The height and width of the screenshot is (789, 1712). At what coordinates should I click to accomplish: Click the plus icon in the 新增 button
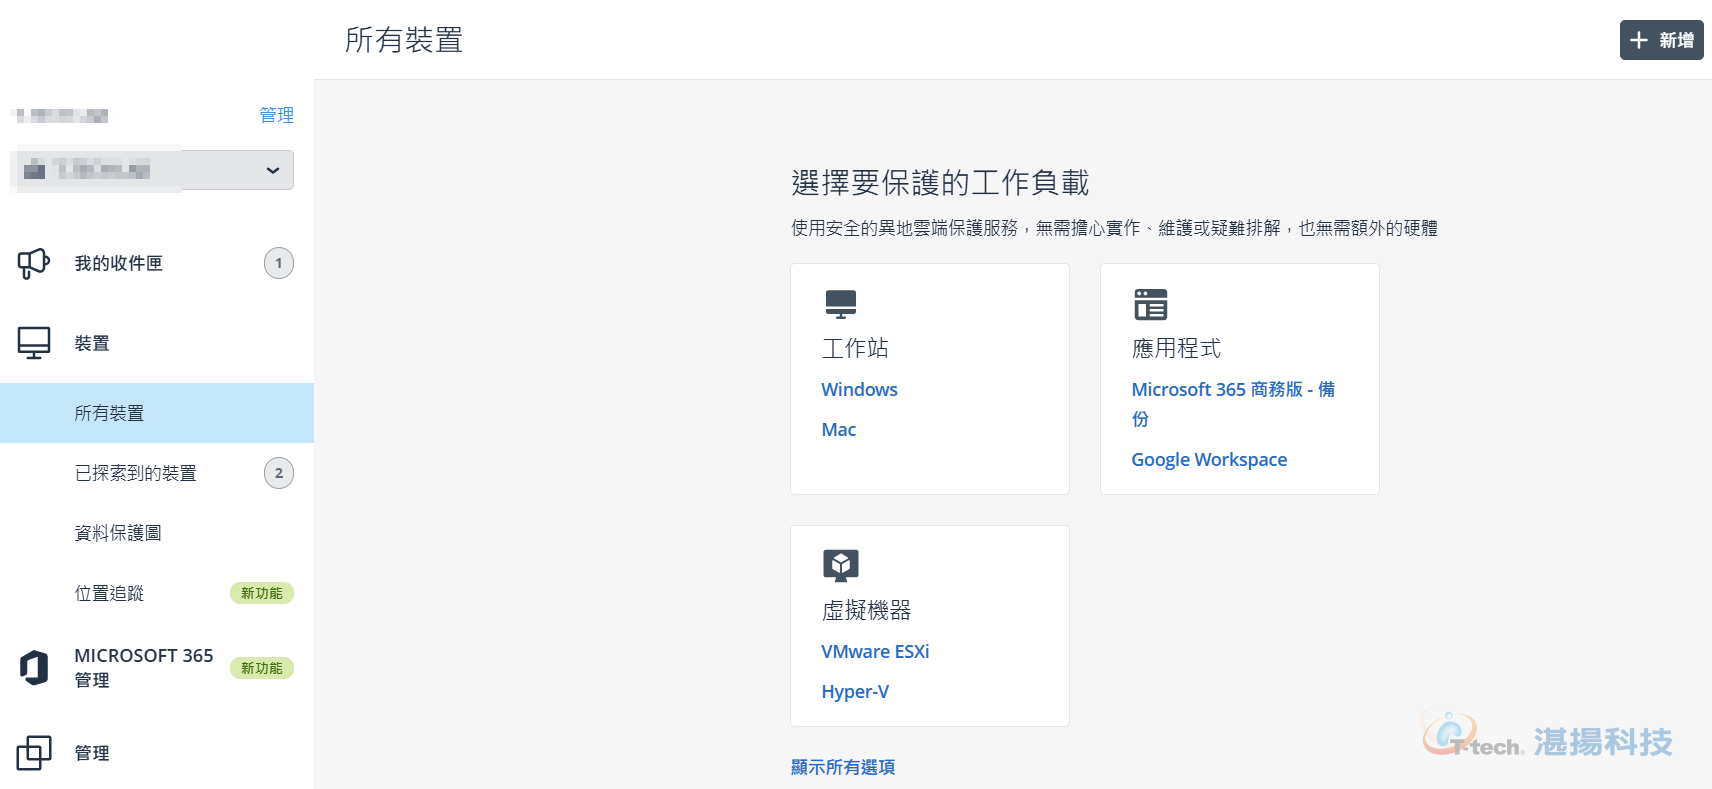pos(1638,40)
